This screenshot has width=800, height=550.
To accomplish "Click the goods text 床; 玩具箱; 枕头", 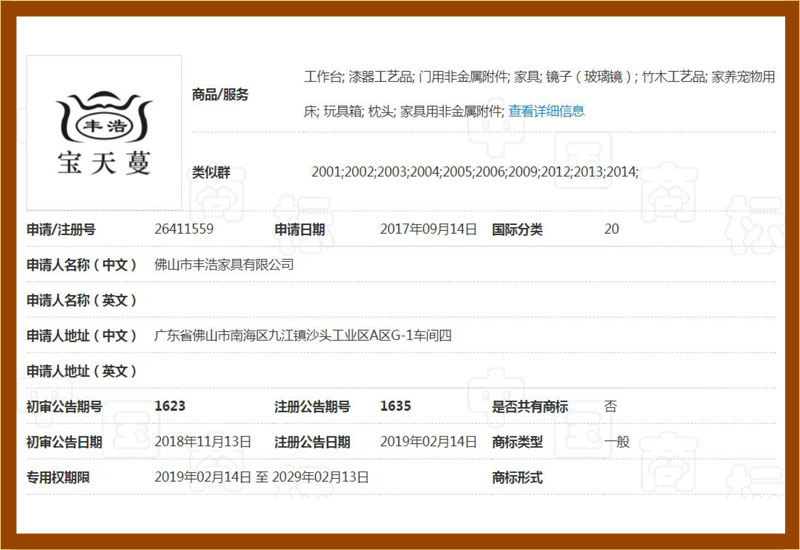I will (x=404, y=111).
